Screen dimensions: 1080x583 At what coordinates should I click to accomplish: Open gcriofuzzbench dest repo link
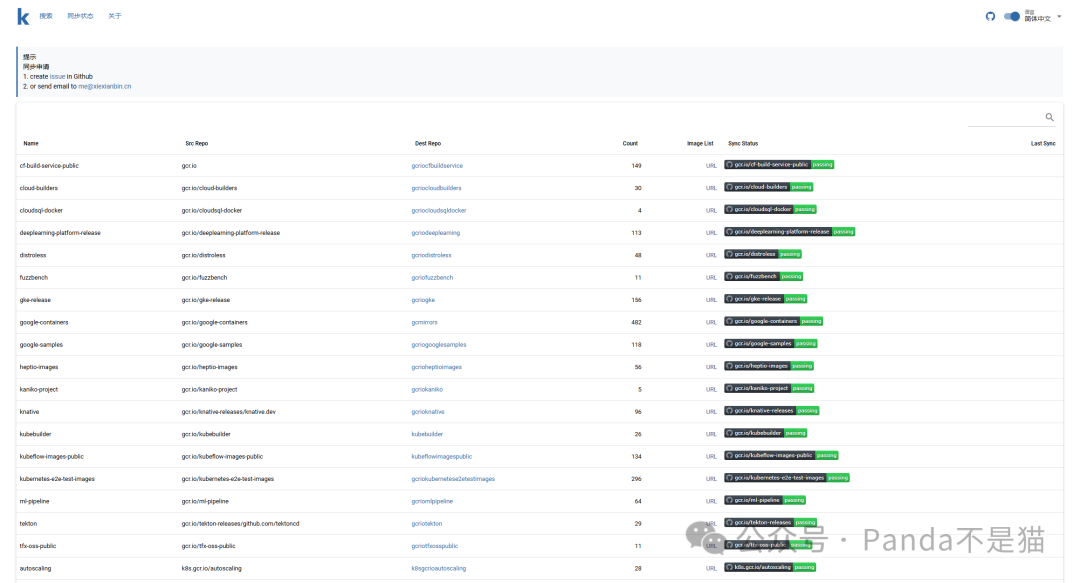[433, 278]
